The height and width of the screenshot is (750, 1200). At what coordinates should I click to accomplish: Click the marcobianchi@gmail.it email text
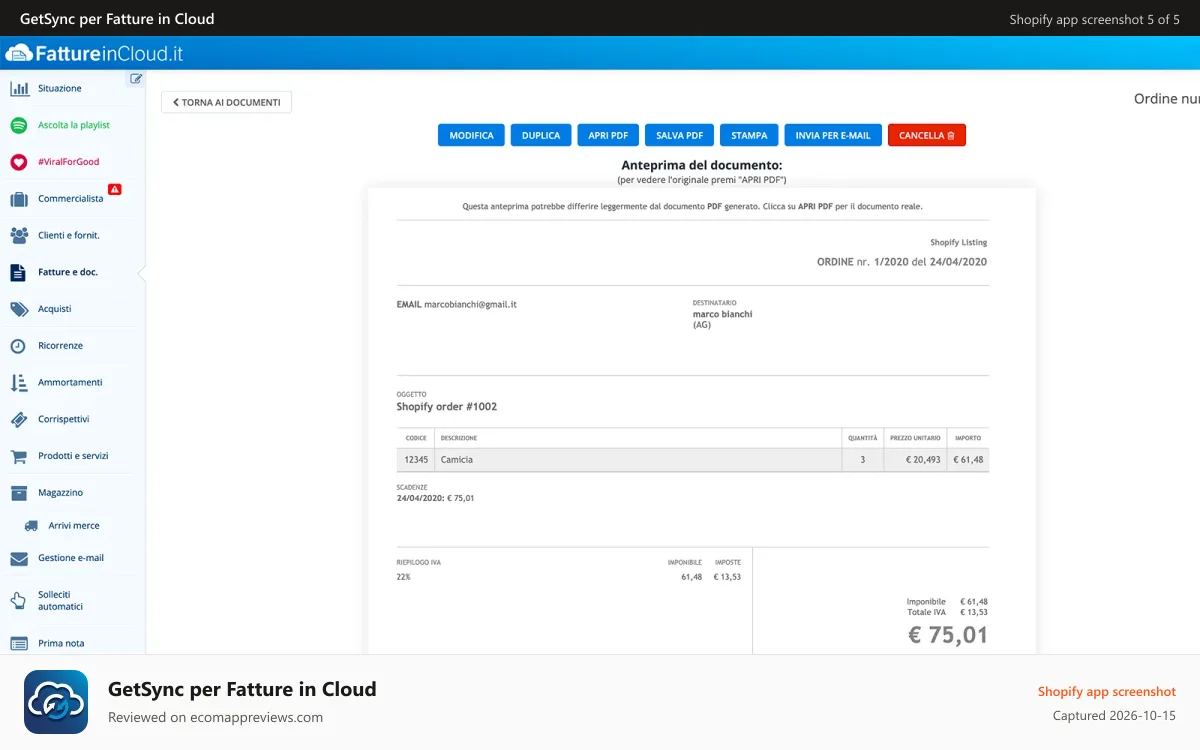coord(470,304)
